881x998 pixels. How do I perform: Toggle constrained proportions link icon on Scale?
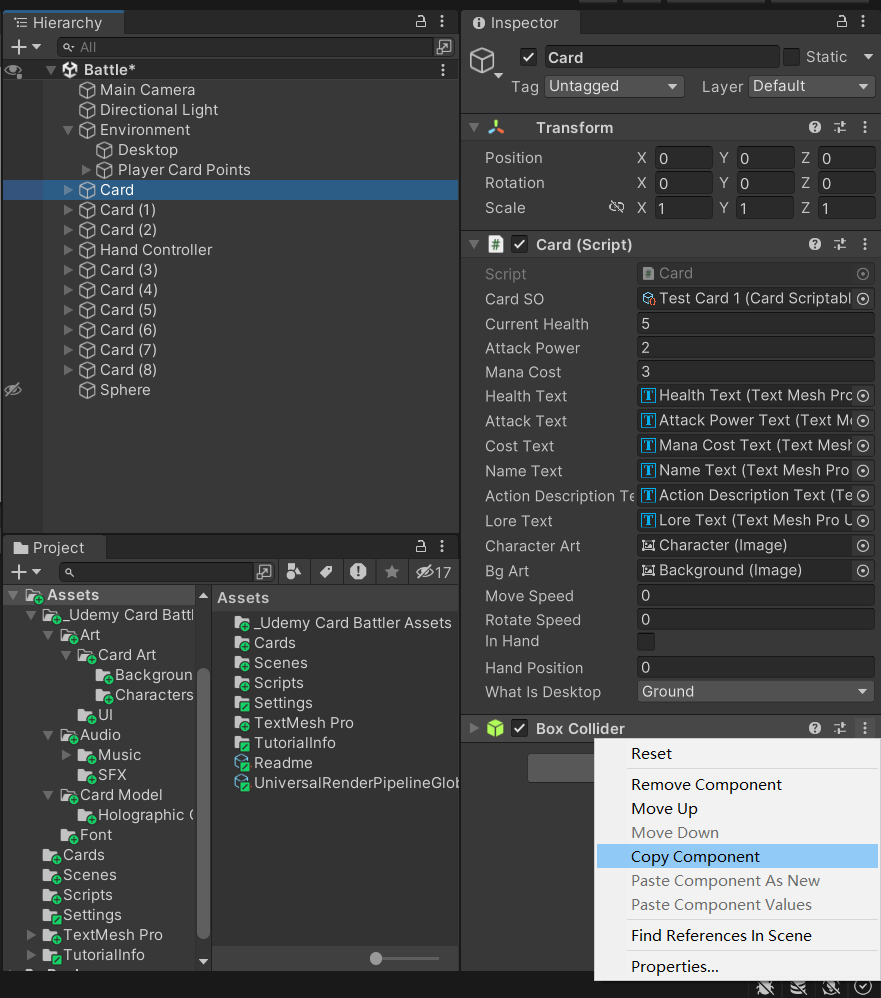(616, 207)
